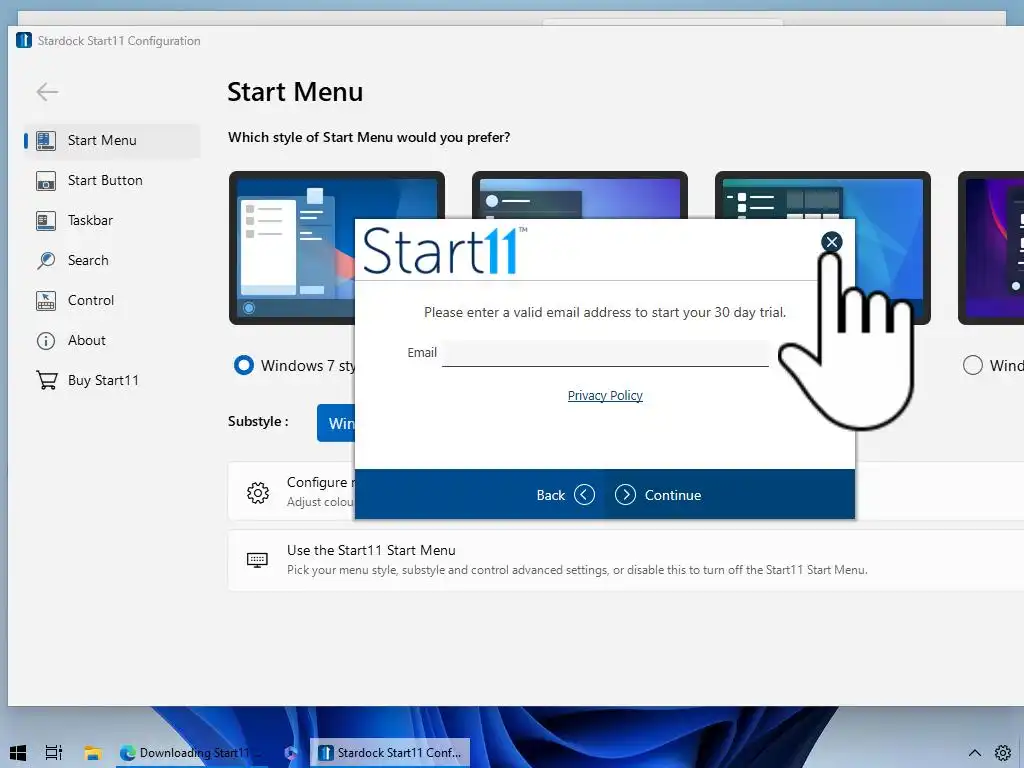Click the purple icon left of Stardock taskbar item

coord(291,753)
